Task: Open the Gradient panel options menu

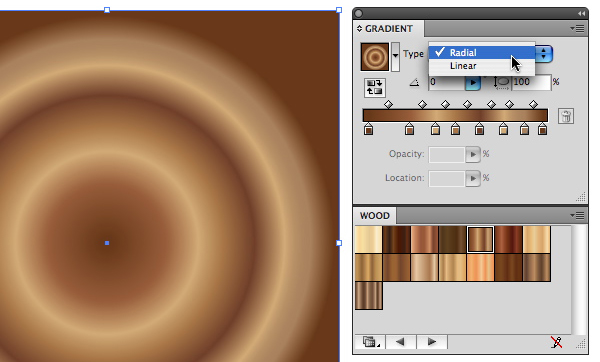Action: click(x=578, y=28)
